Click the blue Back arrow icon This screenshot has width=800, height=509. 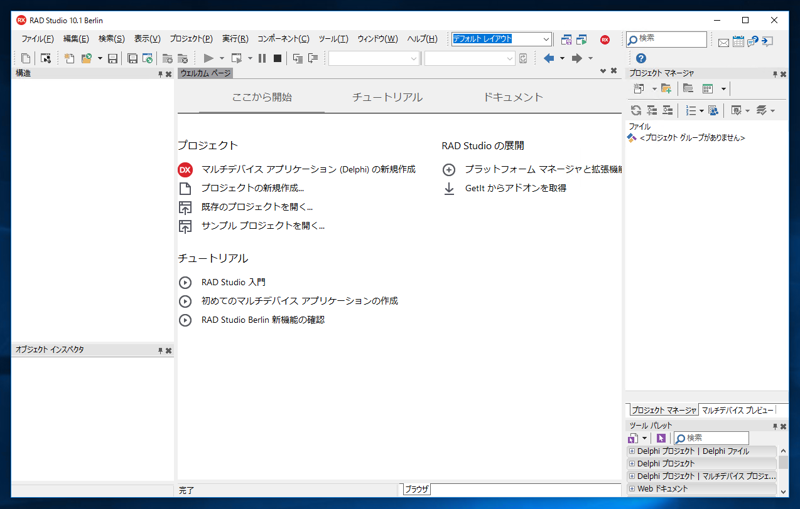click(549, 58)
